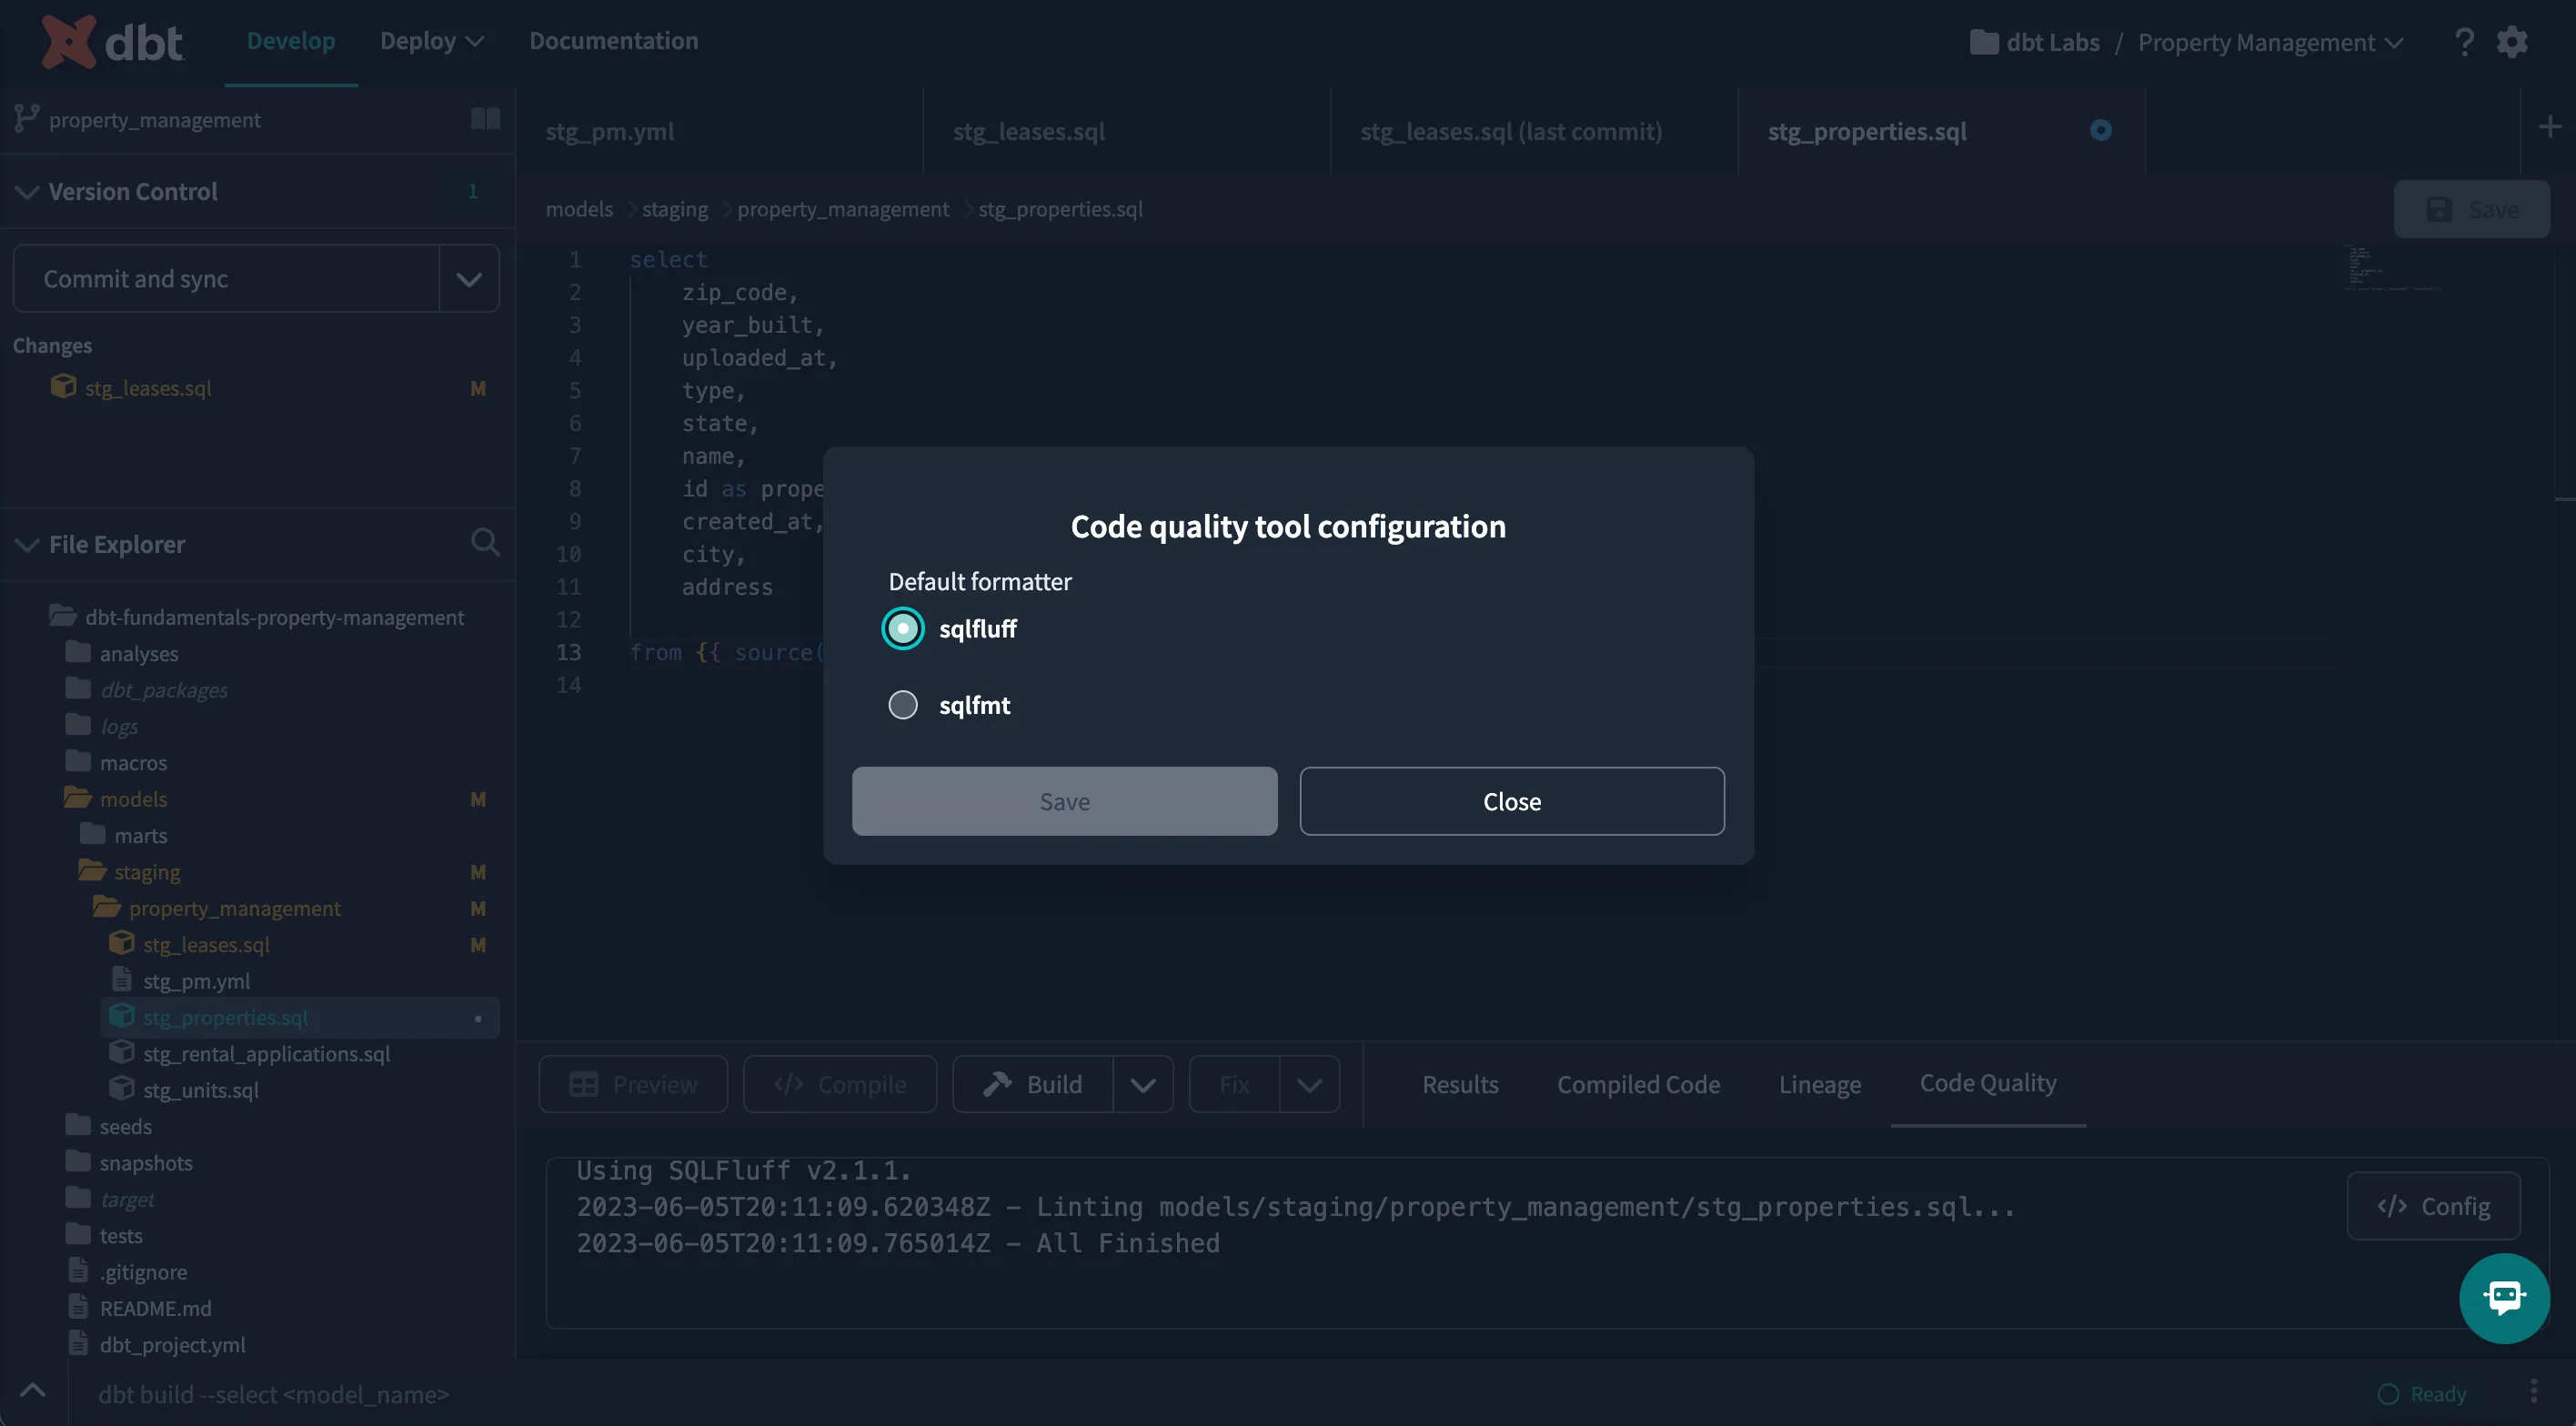Click the stg_pm.yml file icon in explorer
2576x1426 pixels.
point(122,979)
